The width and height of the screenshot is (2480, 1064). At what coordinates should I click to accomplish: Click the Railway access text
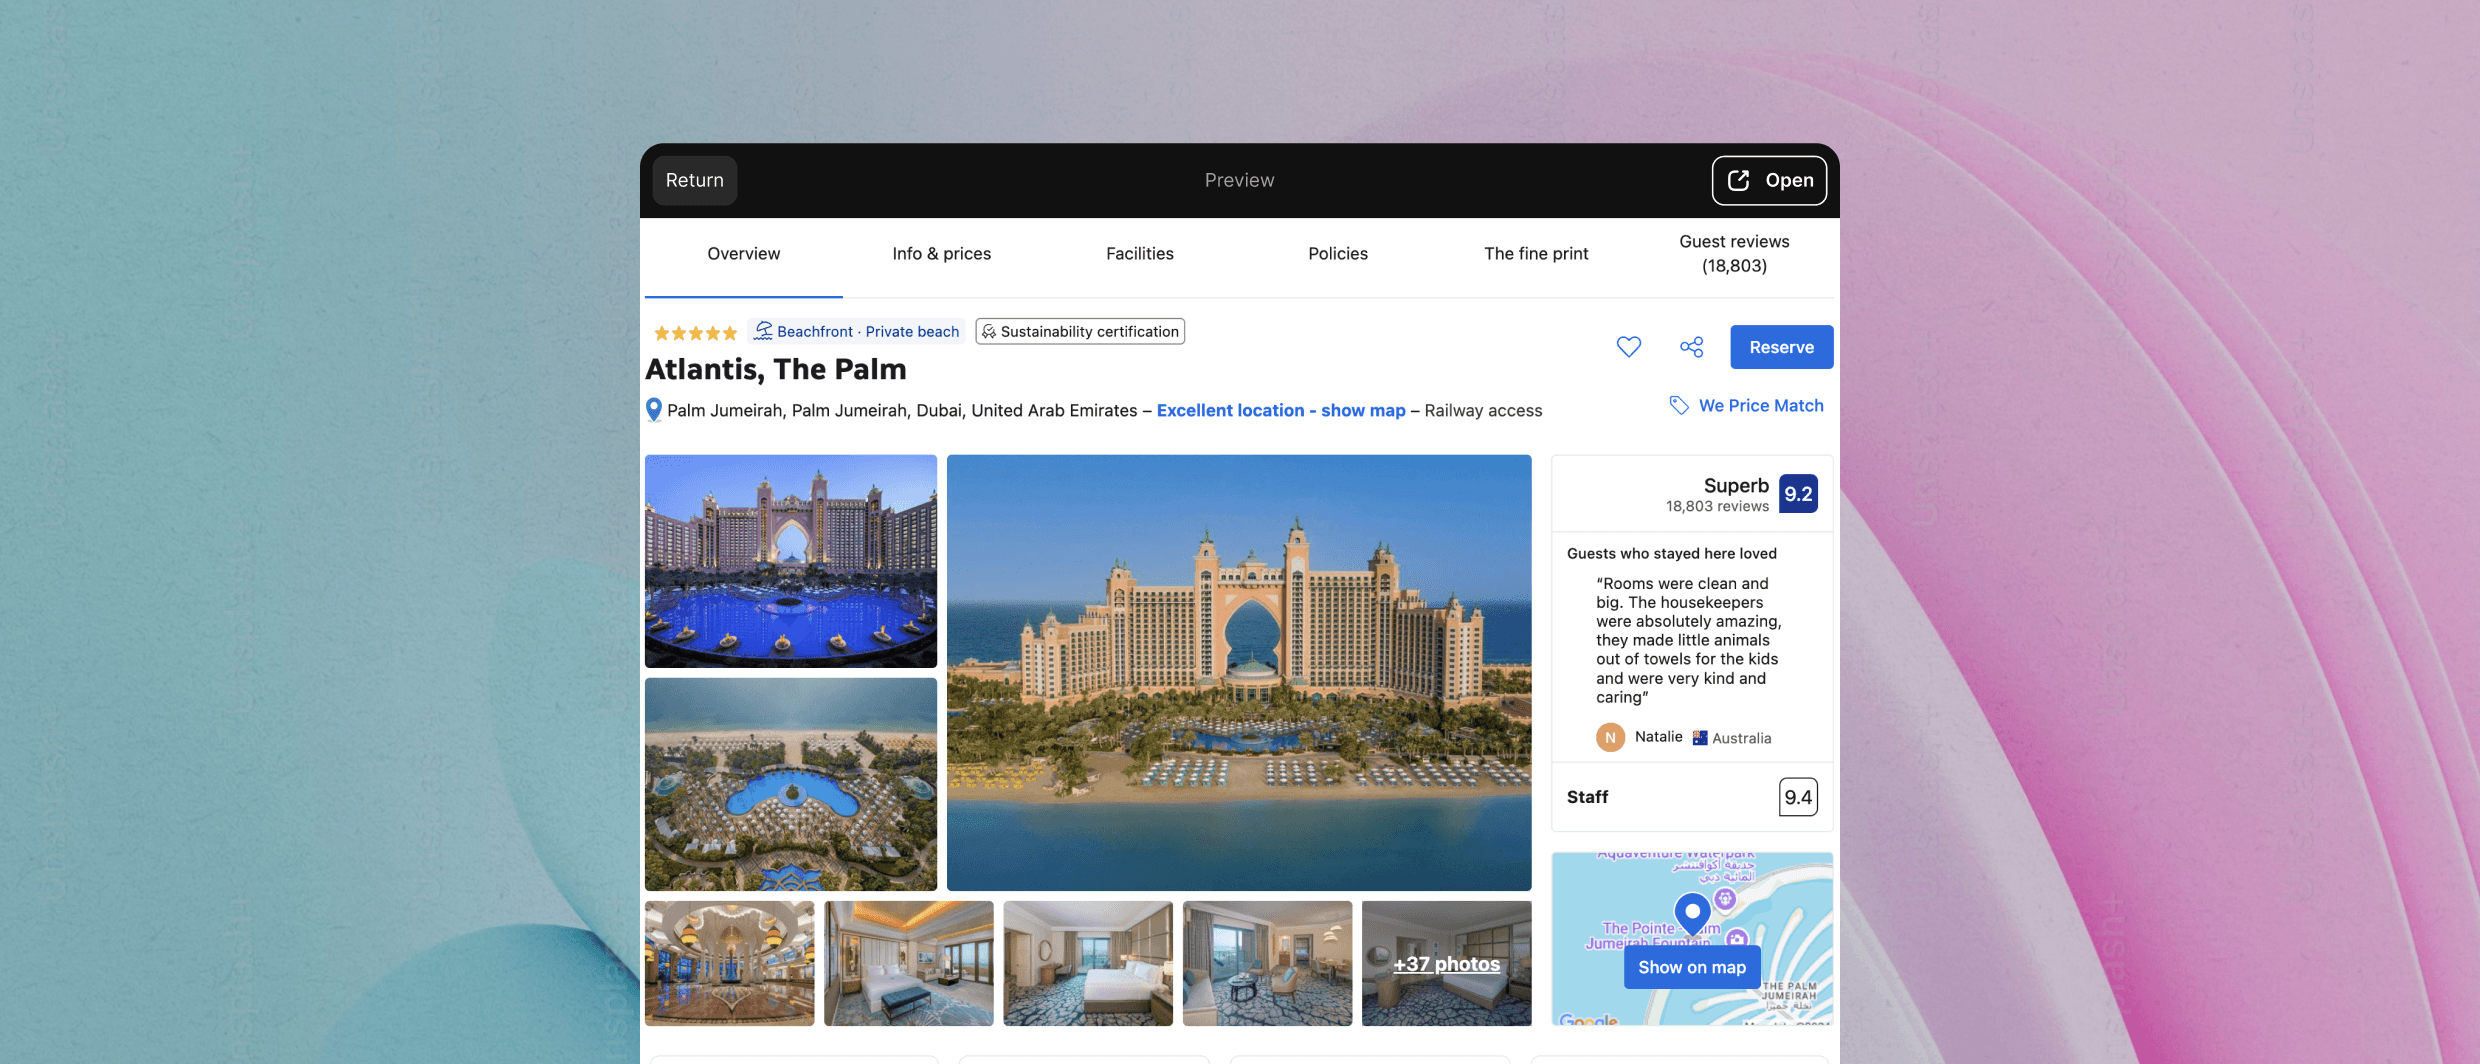(x=1483, y=410)
